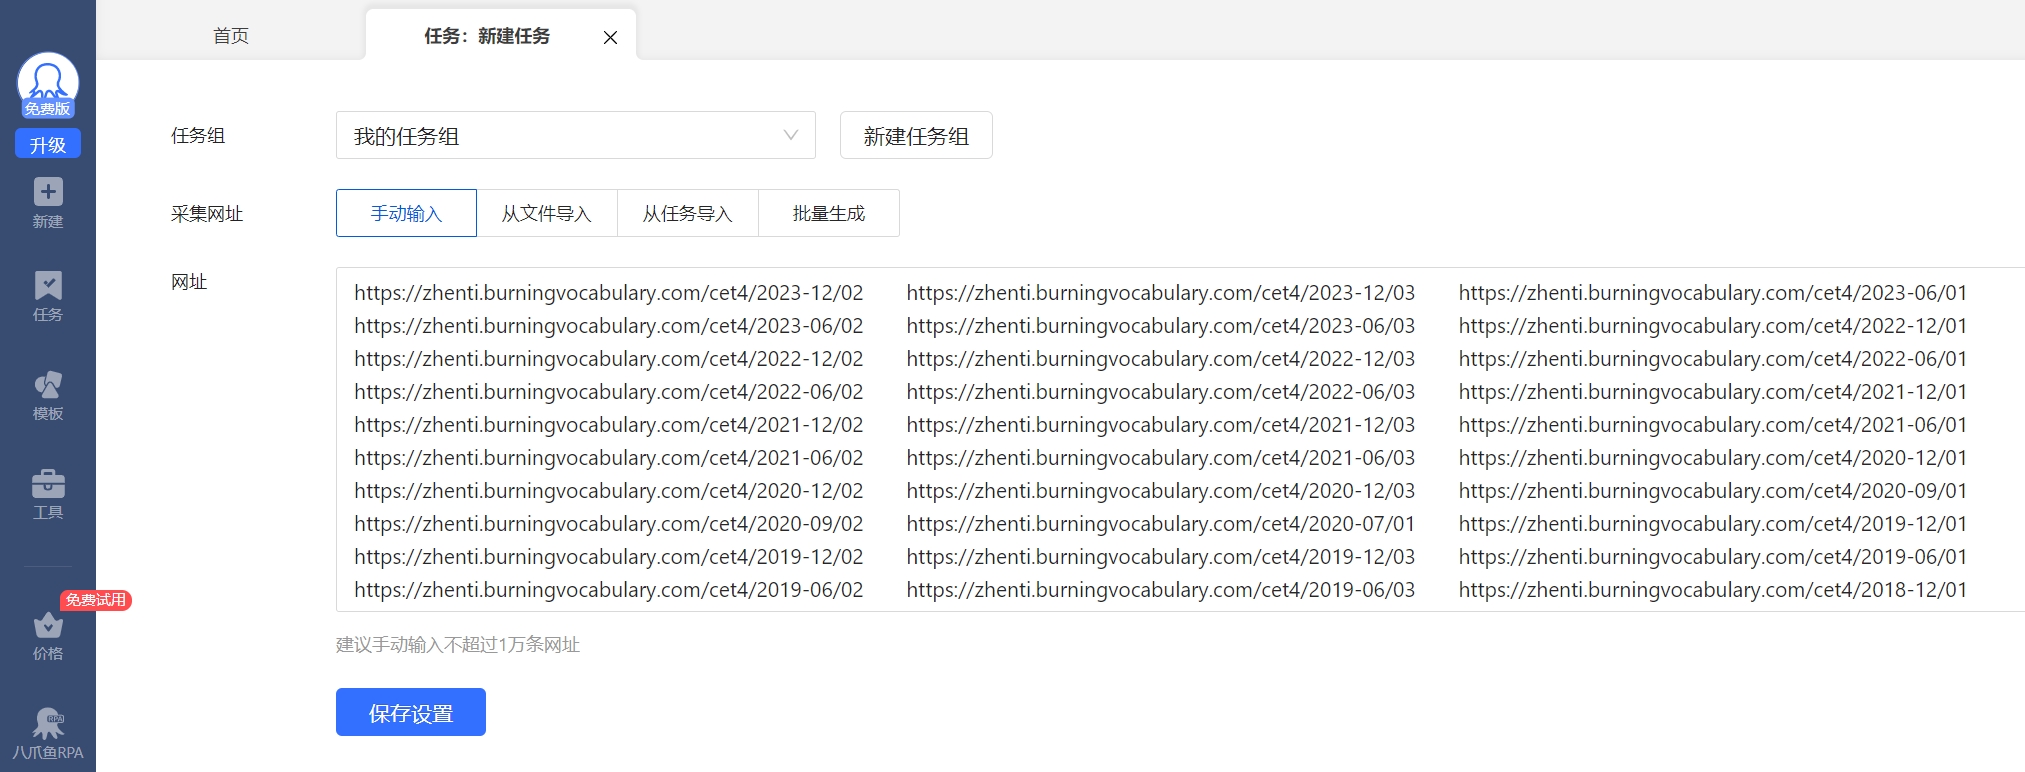
Task: Click the 免费版 badge under avatar
Action: pos(48,109)
